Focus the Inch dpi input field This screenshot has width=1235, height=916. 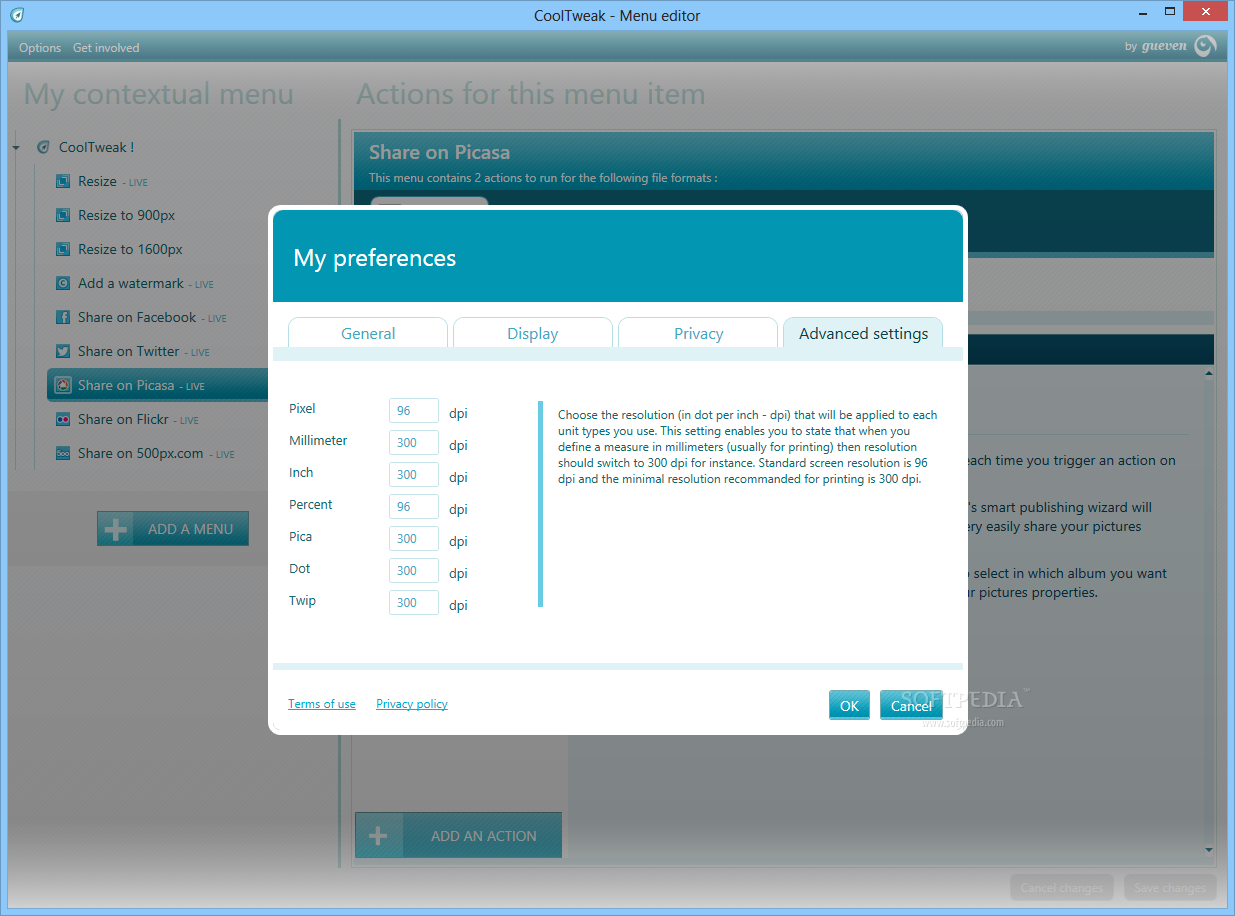click(x=414, y=475)
